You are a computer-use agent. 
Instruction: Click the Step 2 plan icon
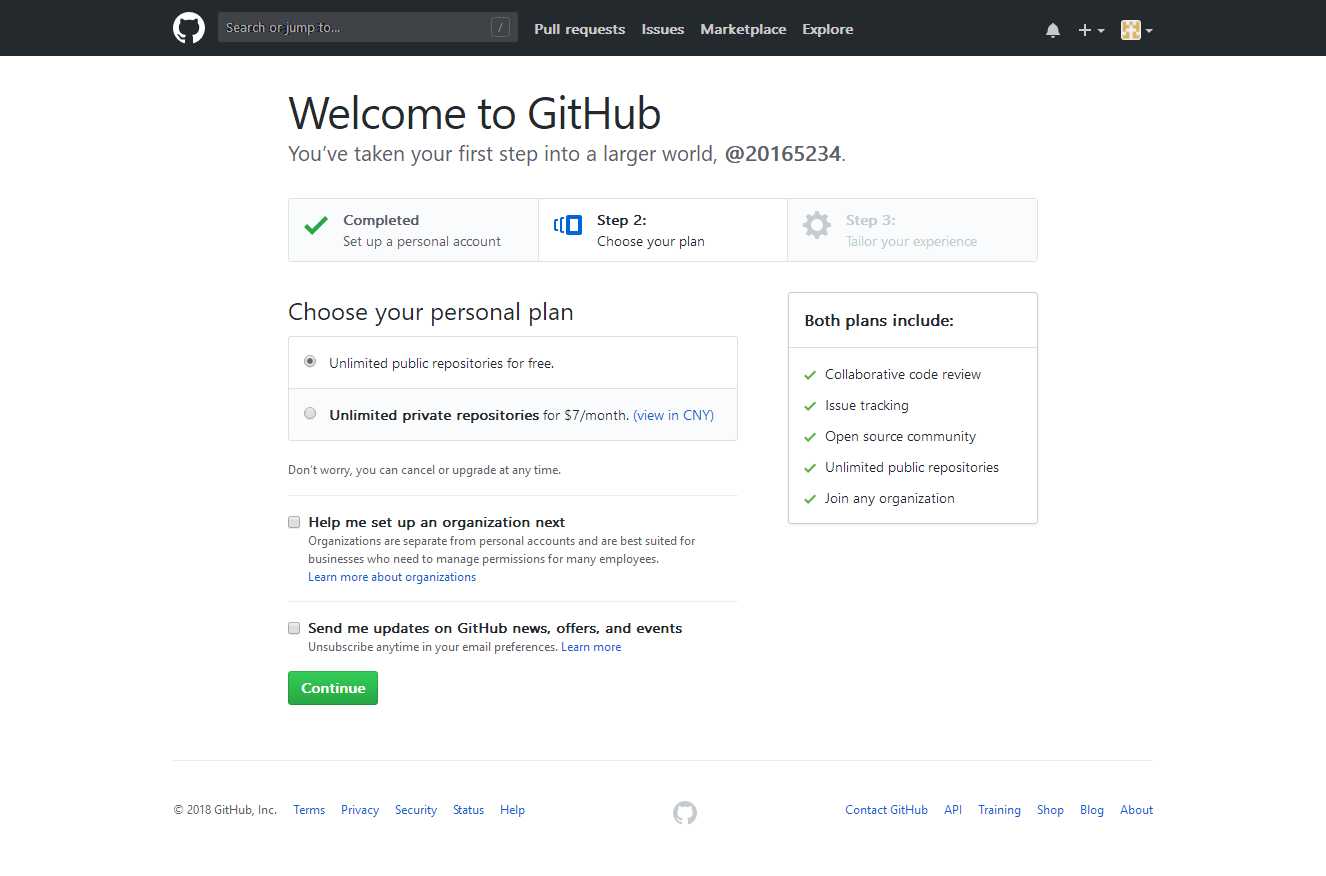click(568, 225)
